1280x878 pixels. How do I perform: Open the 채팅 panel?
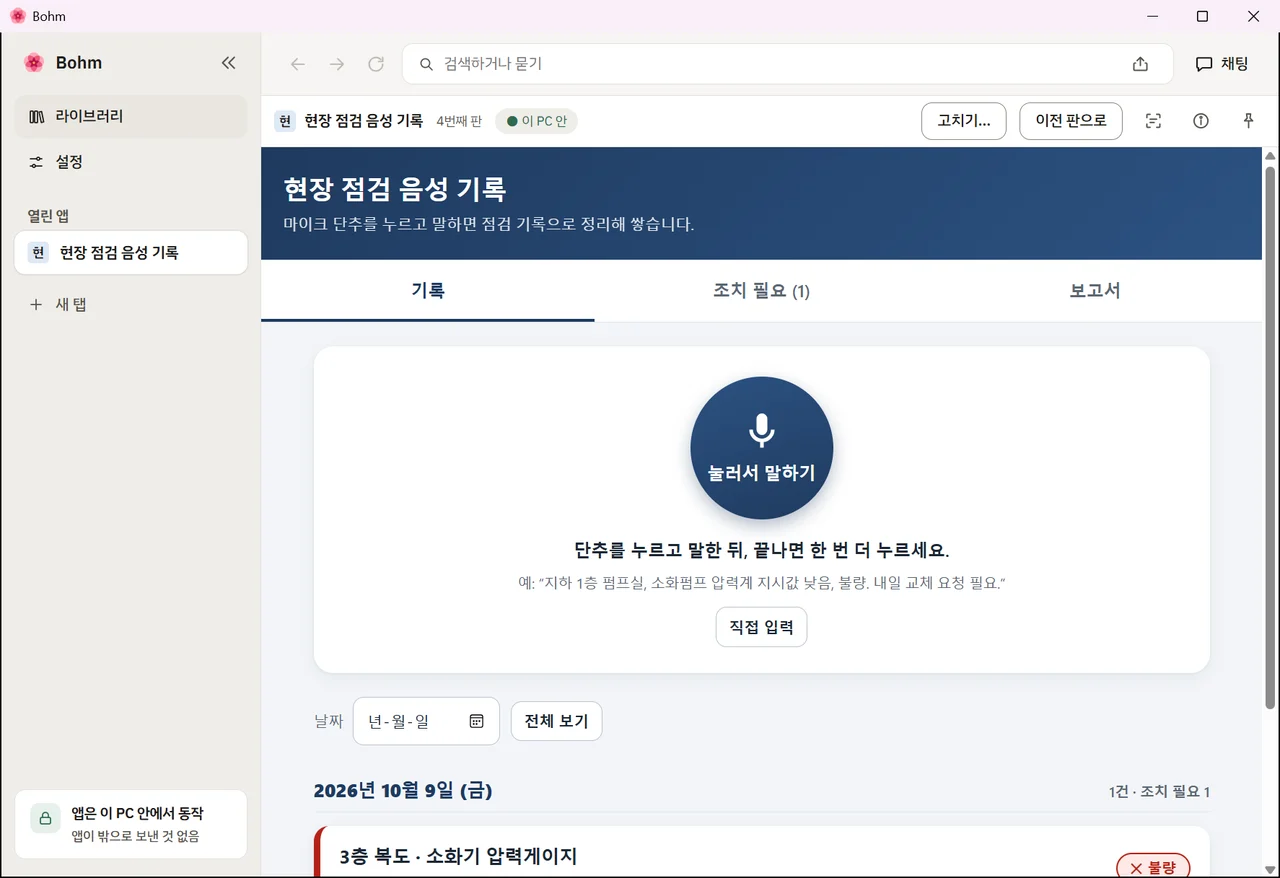pos(1222,64)
